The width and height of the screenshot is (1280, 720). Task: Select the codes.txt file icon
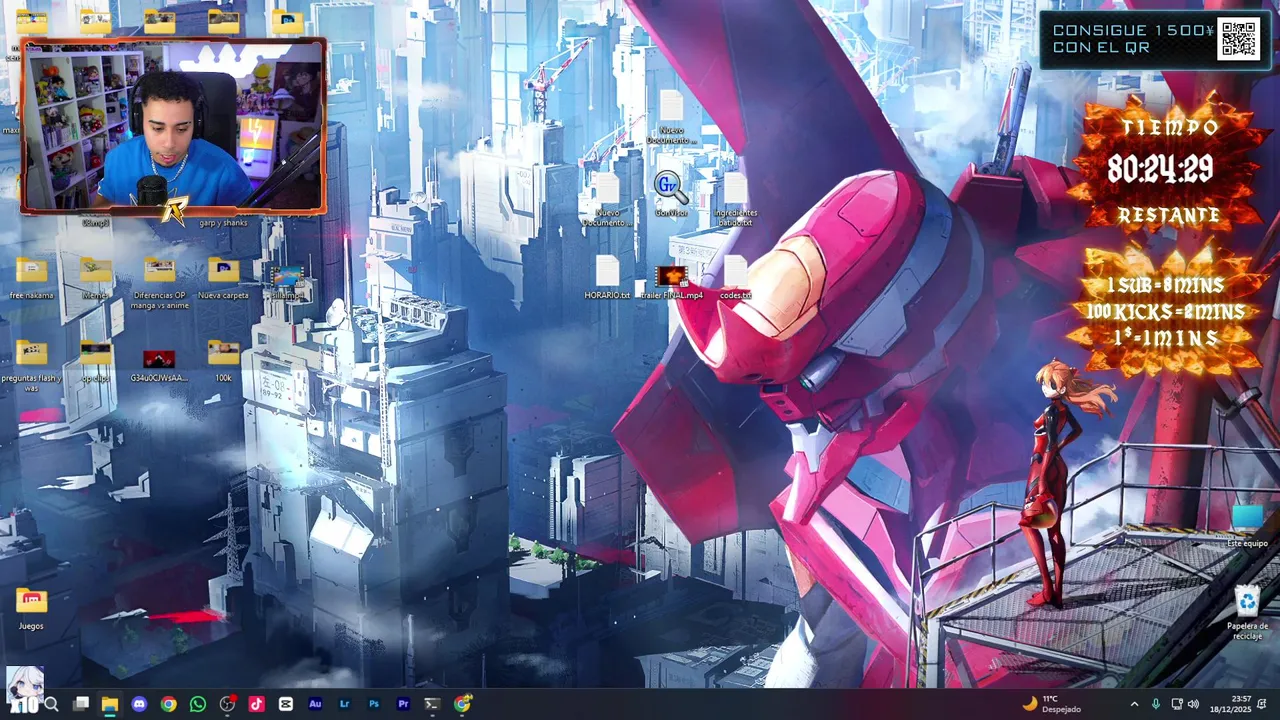(x=735, y=278)
